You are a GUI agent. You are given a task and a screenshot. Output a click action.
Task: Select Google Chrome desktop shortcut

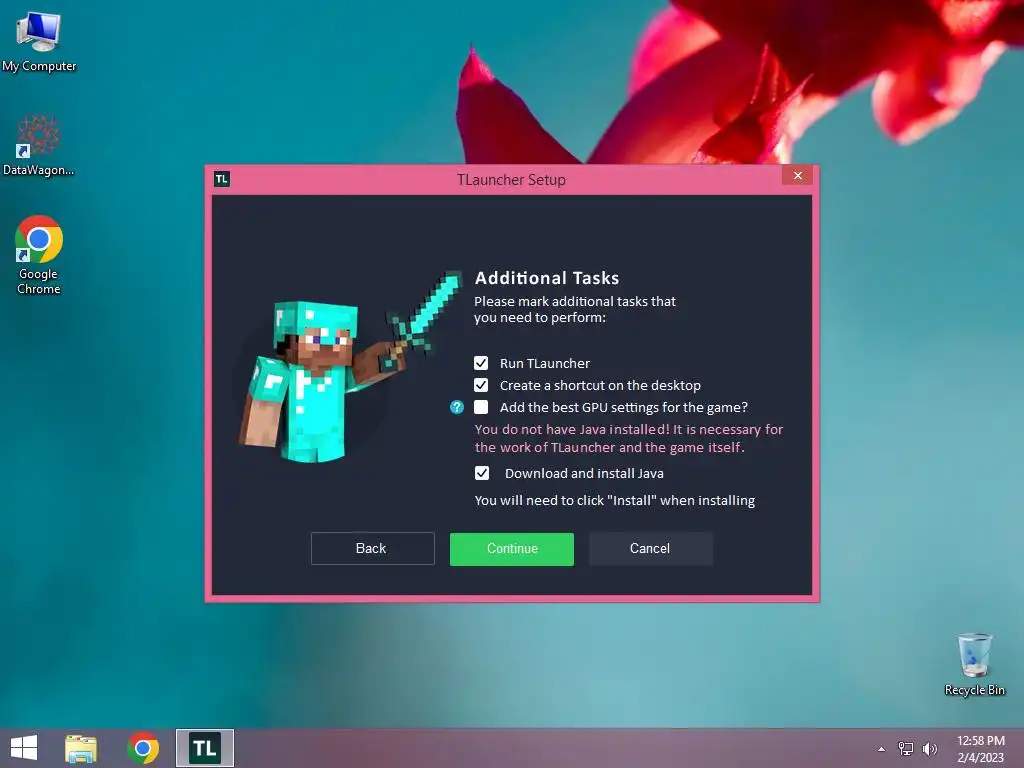click(x=39, y=255)
